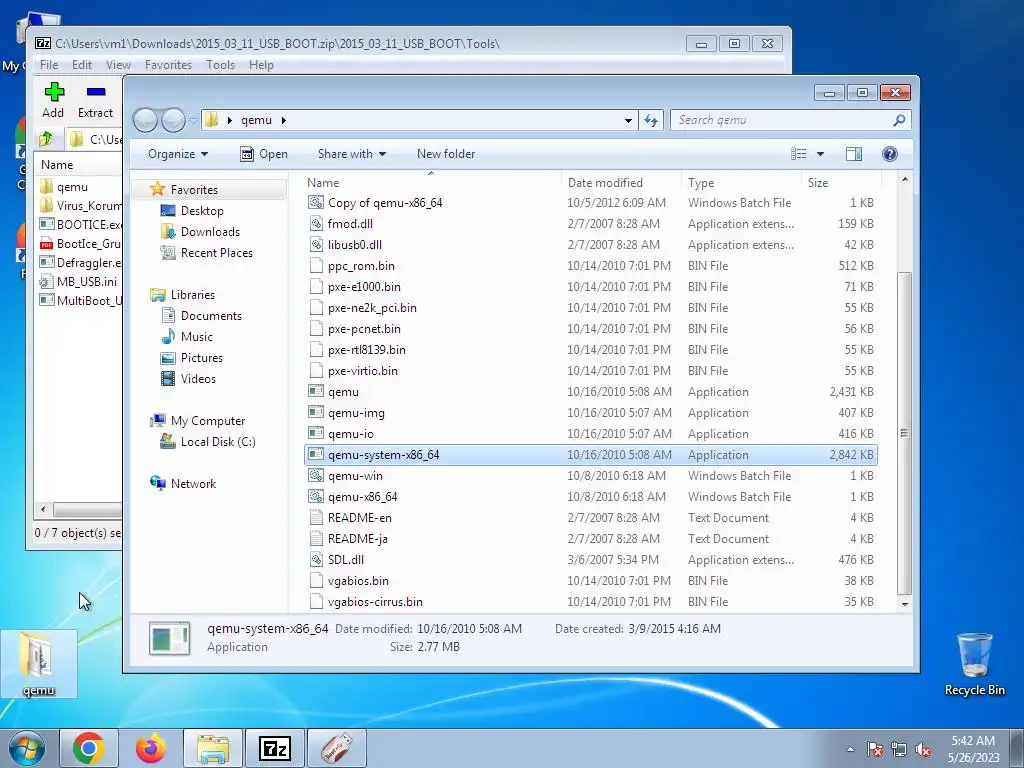Select the SDL.dll file icon
The width and height of the screenshot is (1024, 768).
[x=316, y=560]
